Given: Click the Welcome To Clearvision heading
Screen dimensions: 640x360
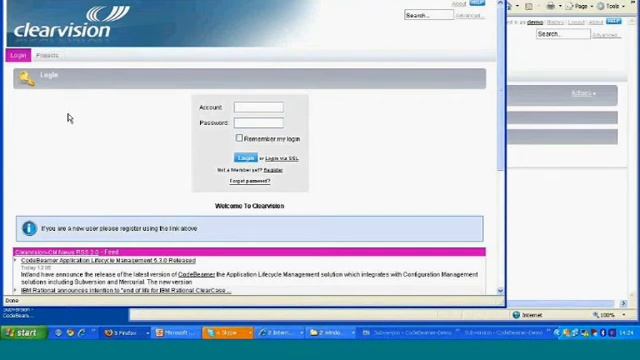Looking at the screenshot, I should 249,206.
